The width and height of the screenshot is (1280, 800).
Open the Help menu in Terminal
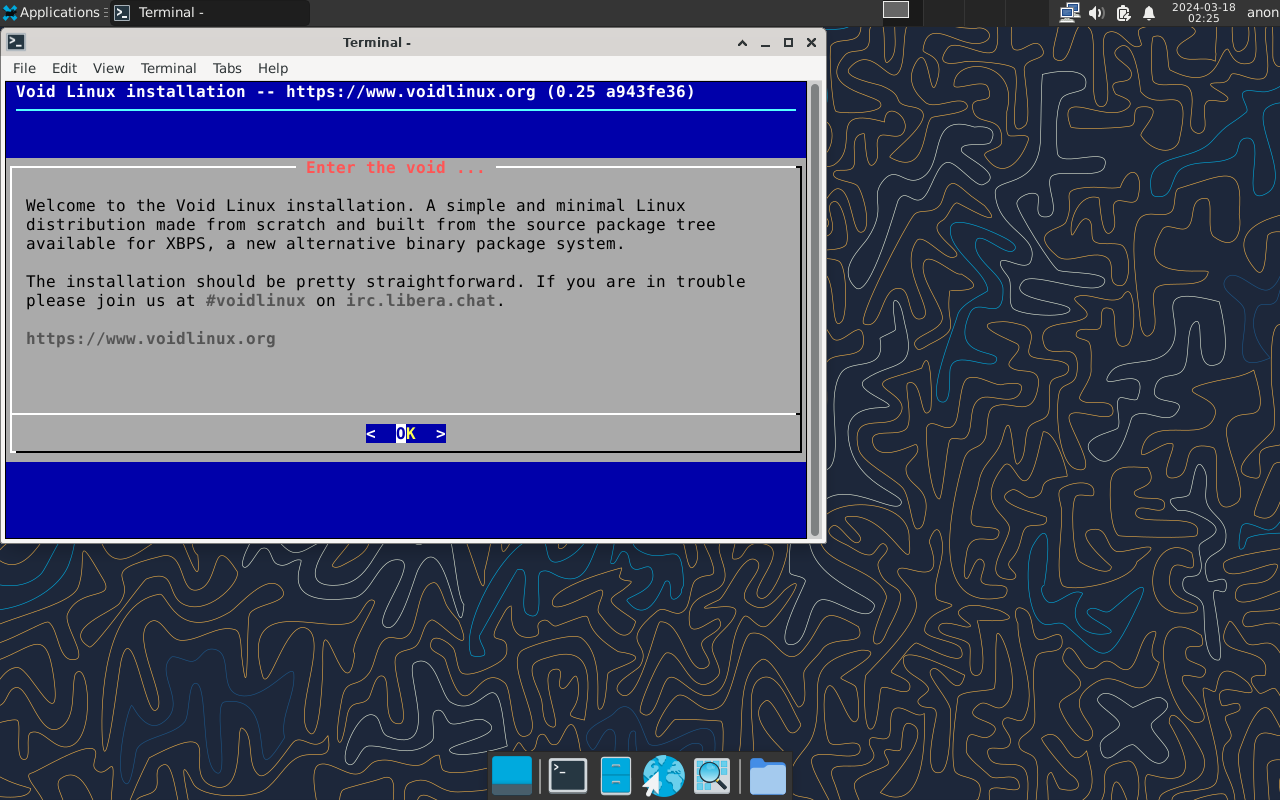[273, 68]
